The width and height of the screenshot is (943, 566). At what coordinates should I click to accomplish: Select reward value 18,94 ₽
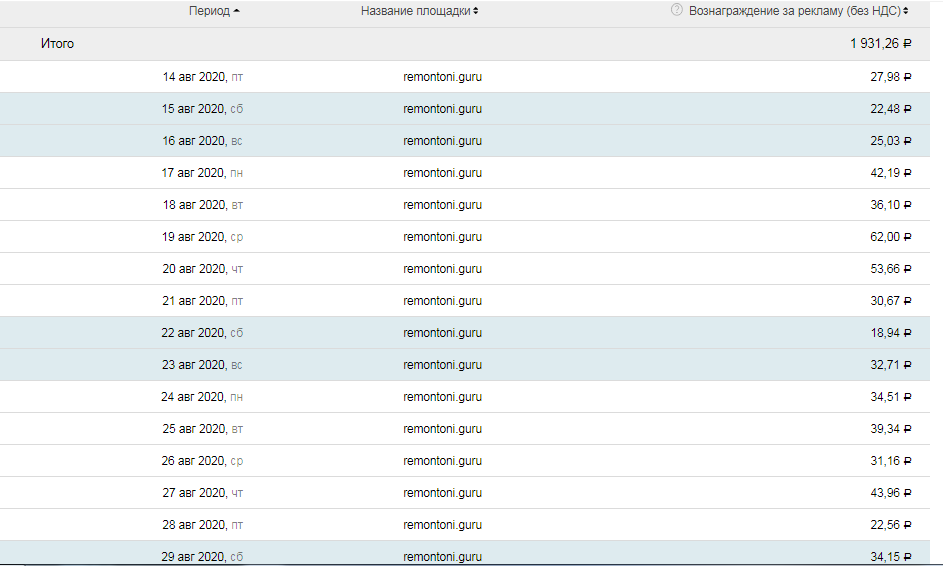[x=891, y=332]
